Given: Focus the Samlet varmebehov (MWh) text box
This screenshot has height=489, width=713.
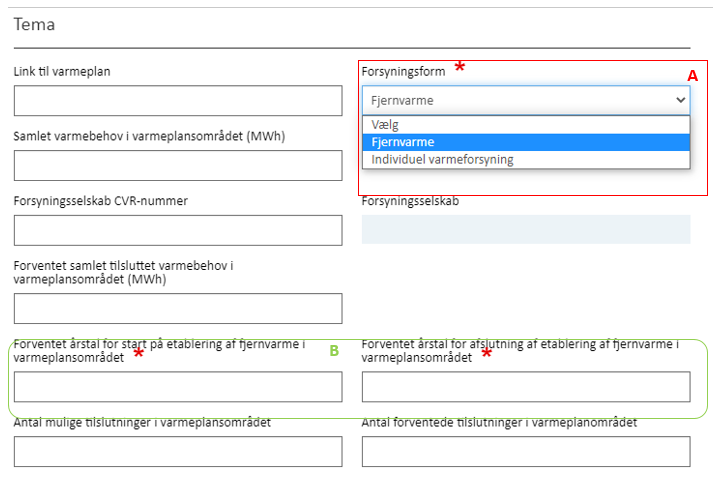Looking at the screenshot, I should coord(178,165).
